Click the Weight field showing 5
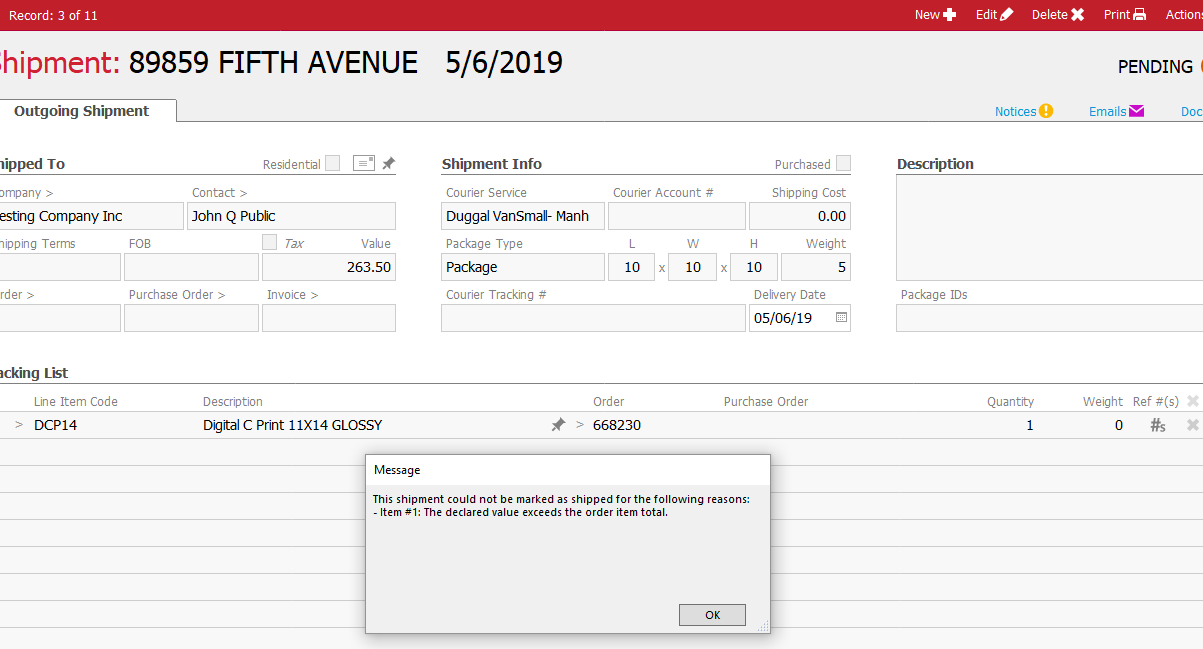The width and height of the screenshot is (1203, 649). click(816, 267)
